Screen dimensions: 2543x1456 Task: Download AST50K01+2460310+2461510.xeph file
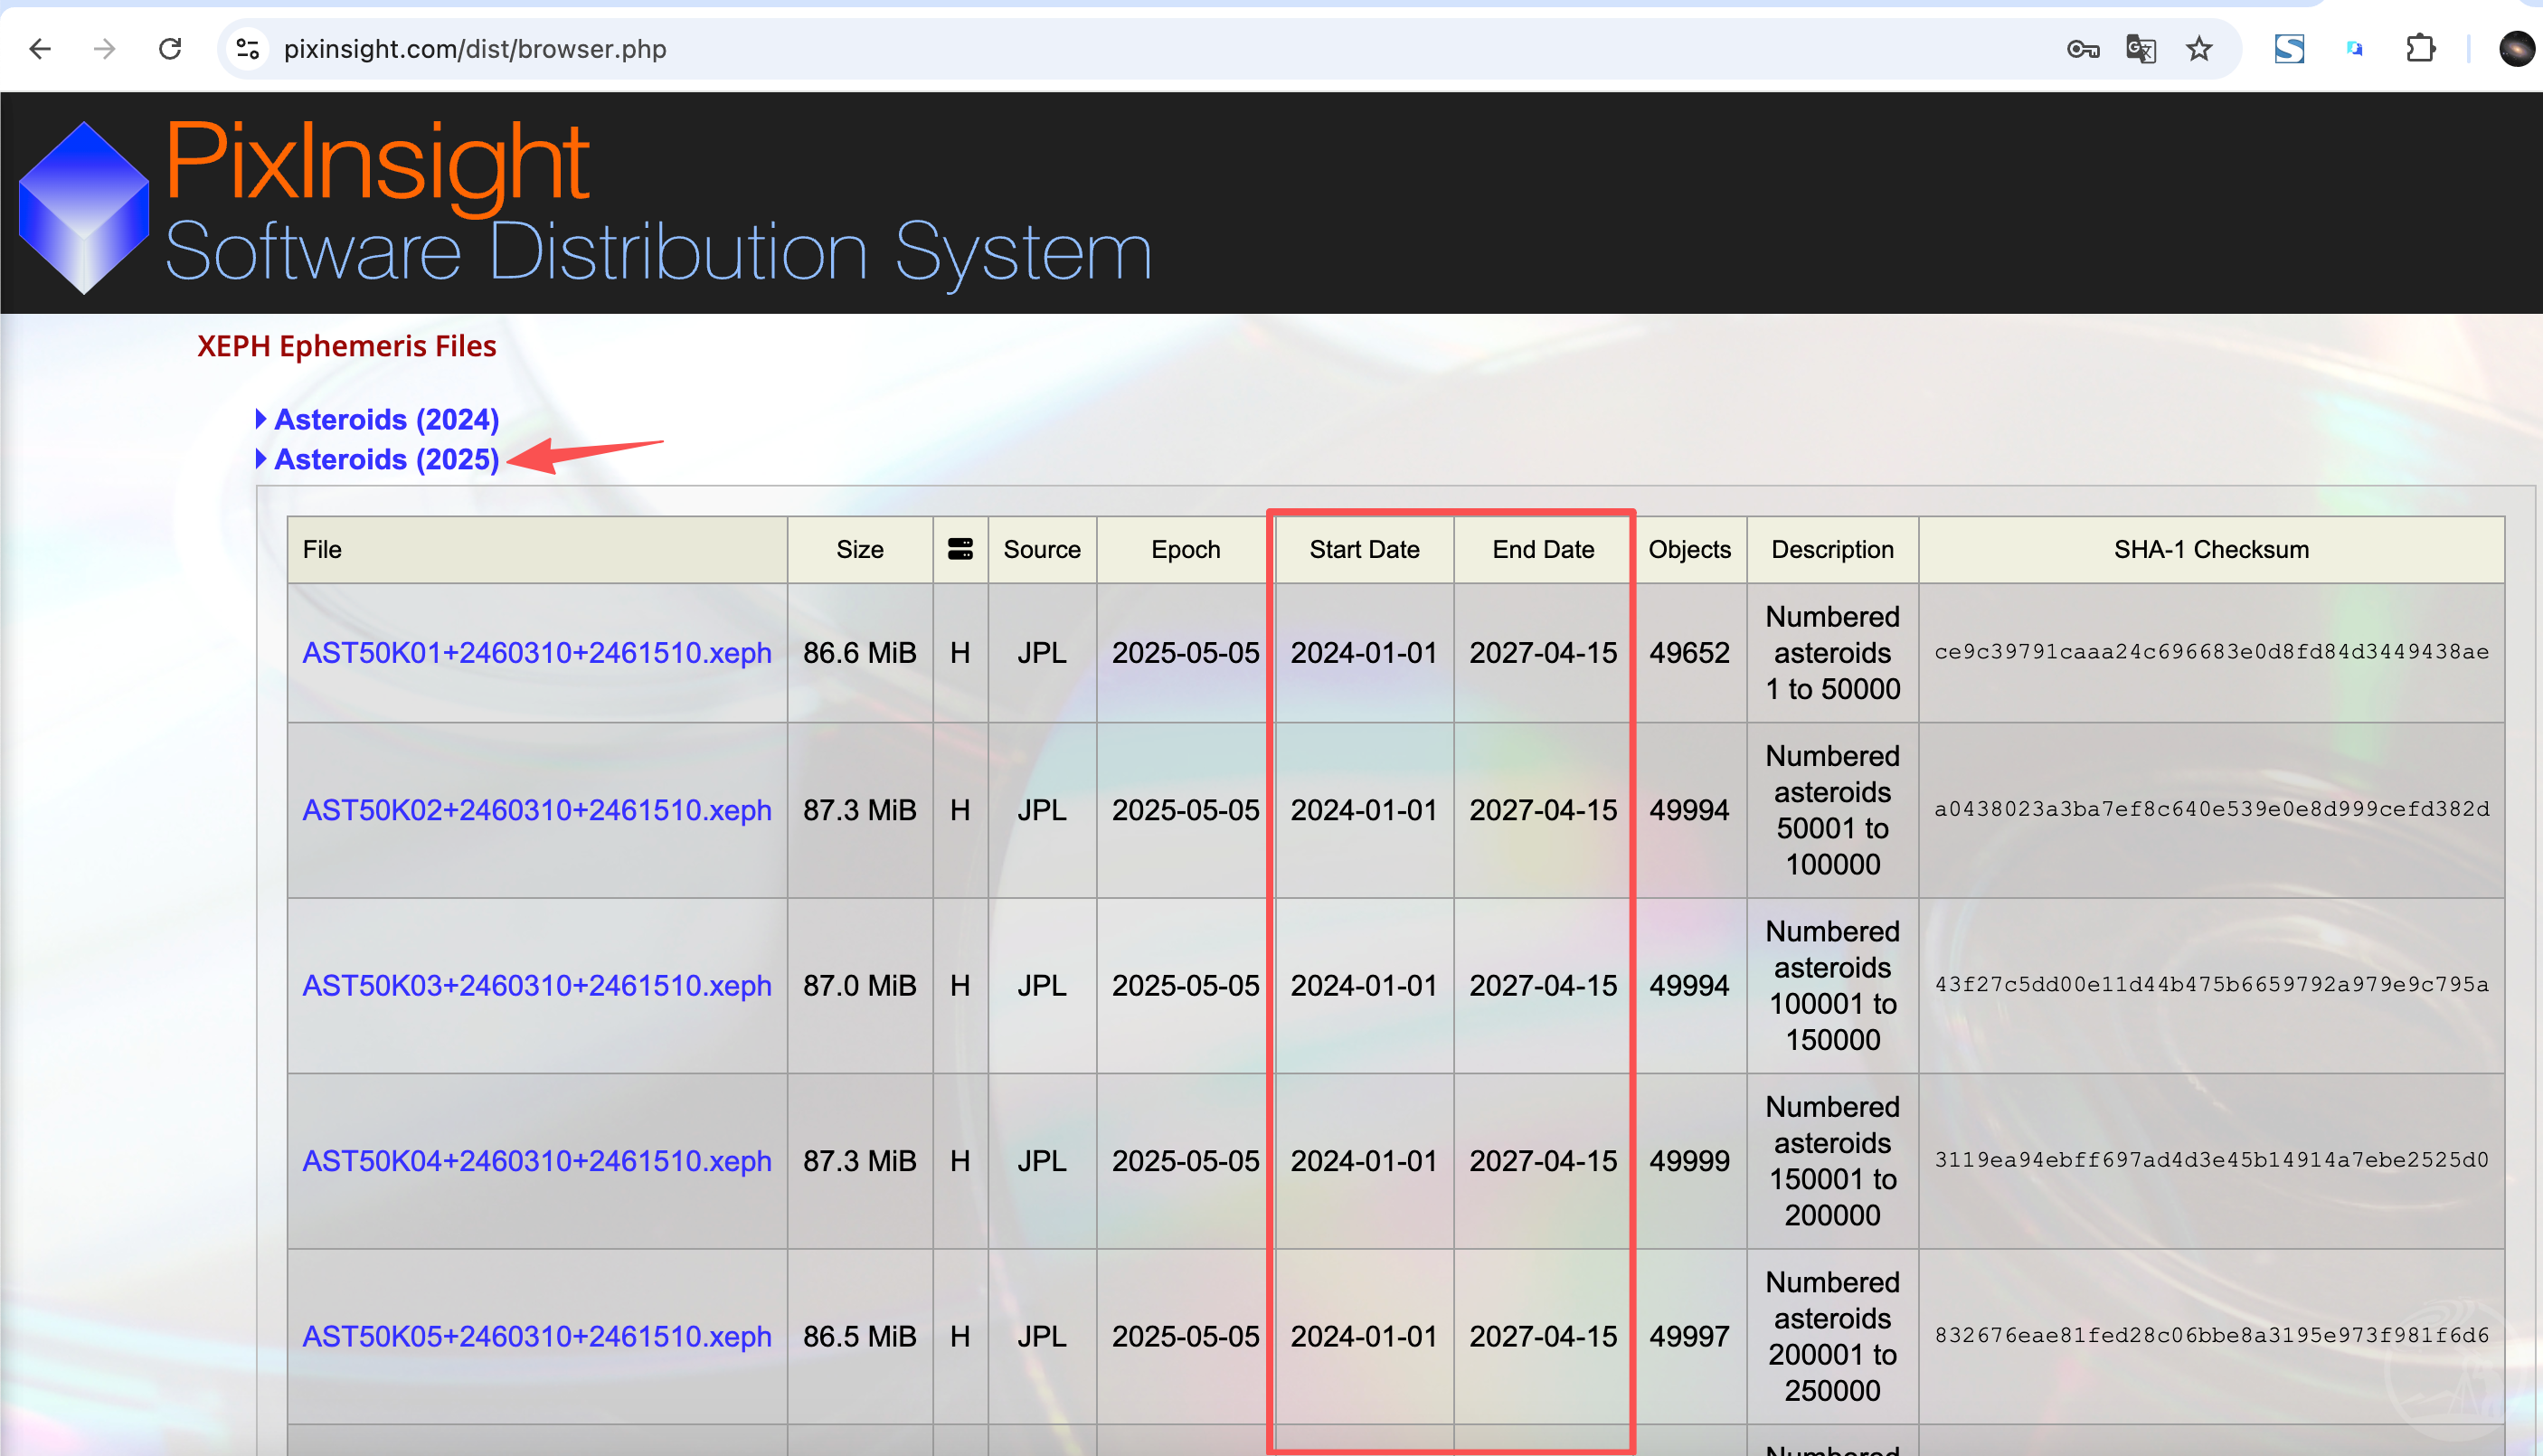click(537, 652)
